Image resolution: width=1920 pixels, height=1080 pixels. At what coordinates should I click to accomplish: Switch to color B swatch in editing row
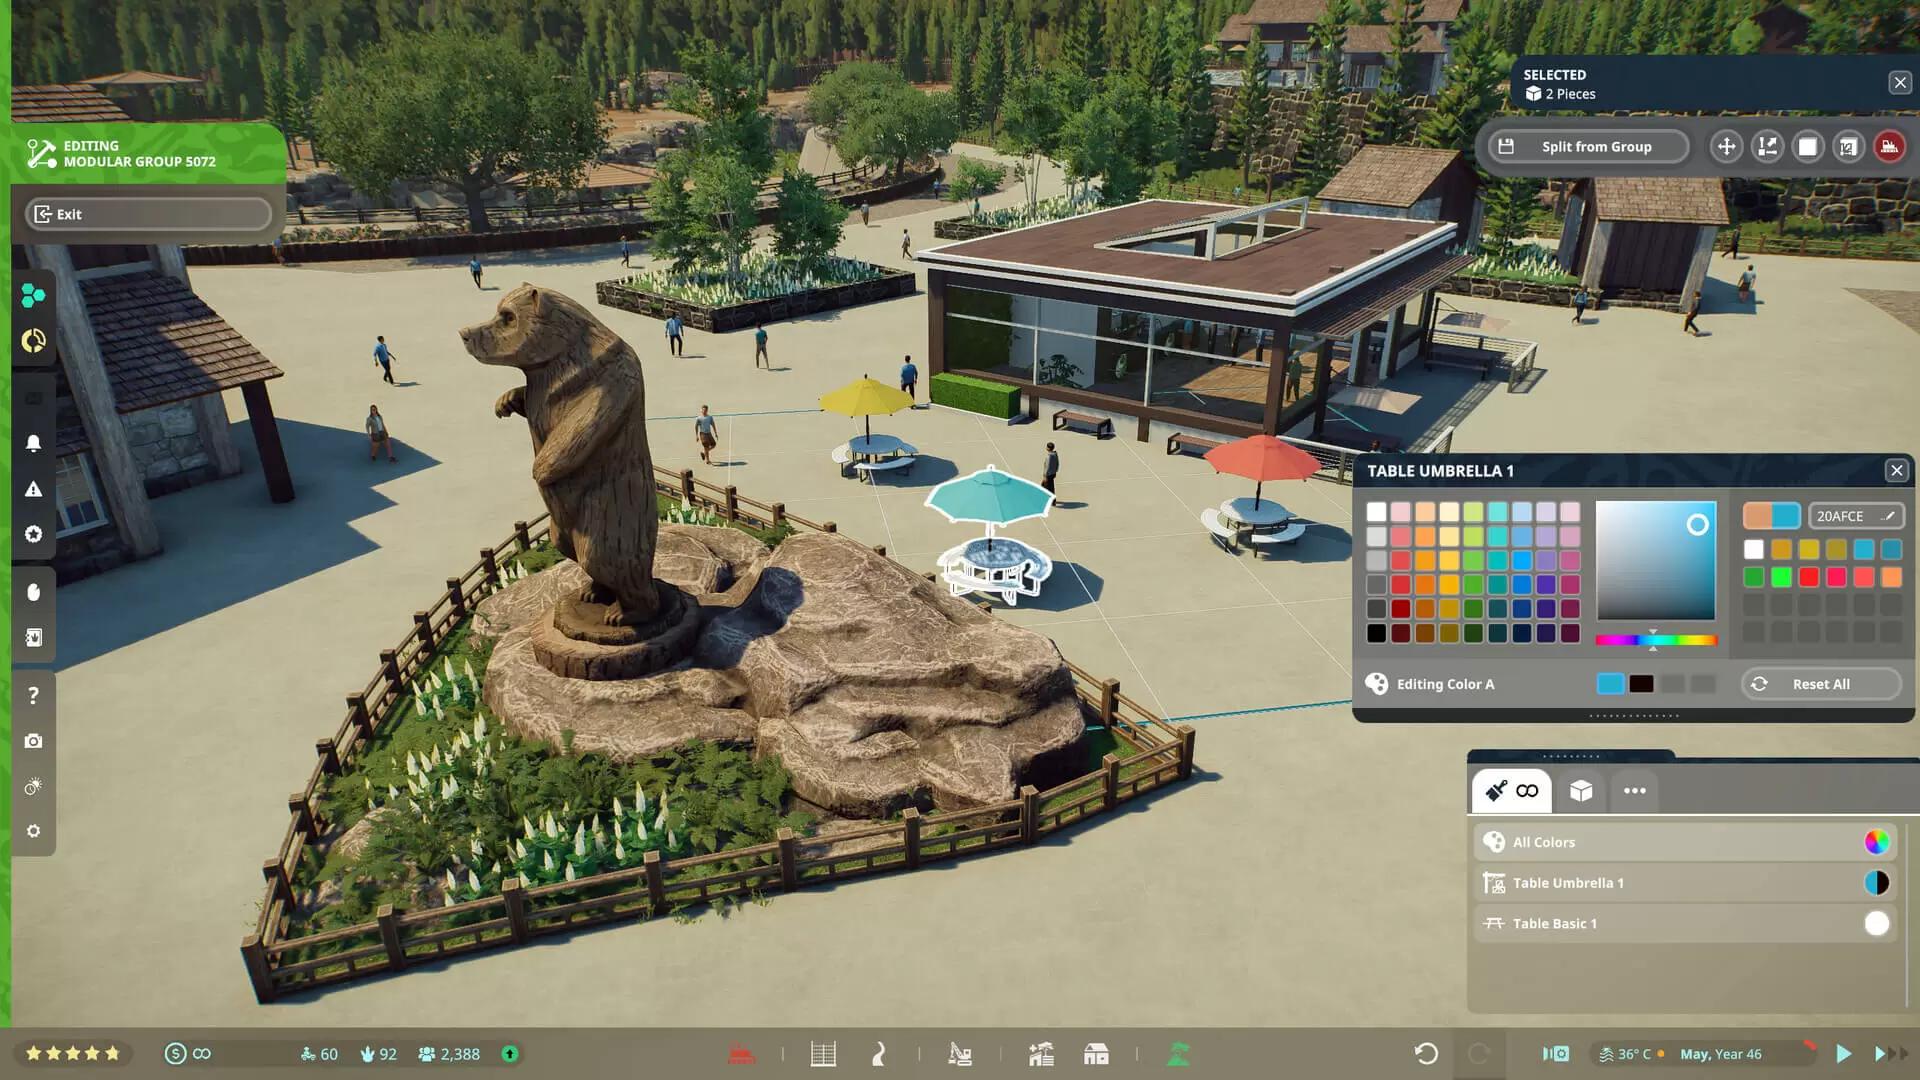pyautogui.click(x=1641, y=684)
